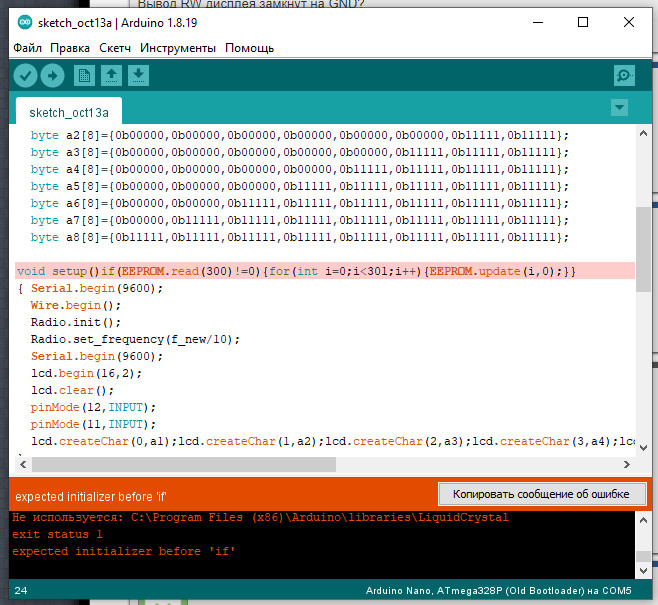This screenshot has width=658, height=605.
Task: Expand the tab options dropdown arrow
Action: coord(620,107)
